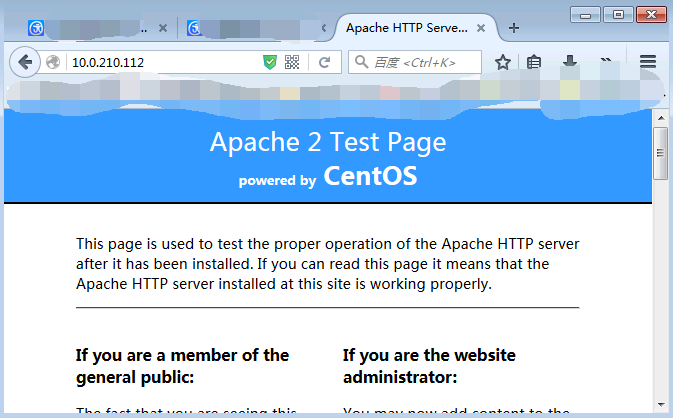Show bookmarks list icon
The width and height of the screenshot is (673, 418).
pos(534,63)
